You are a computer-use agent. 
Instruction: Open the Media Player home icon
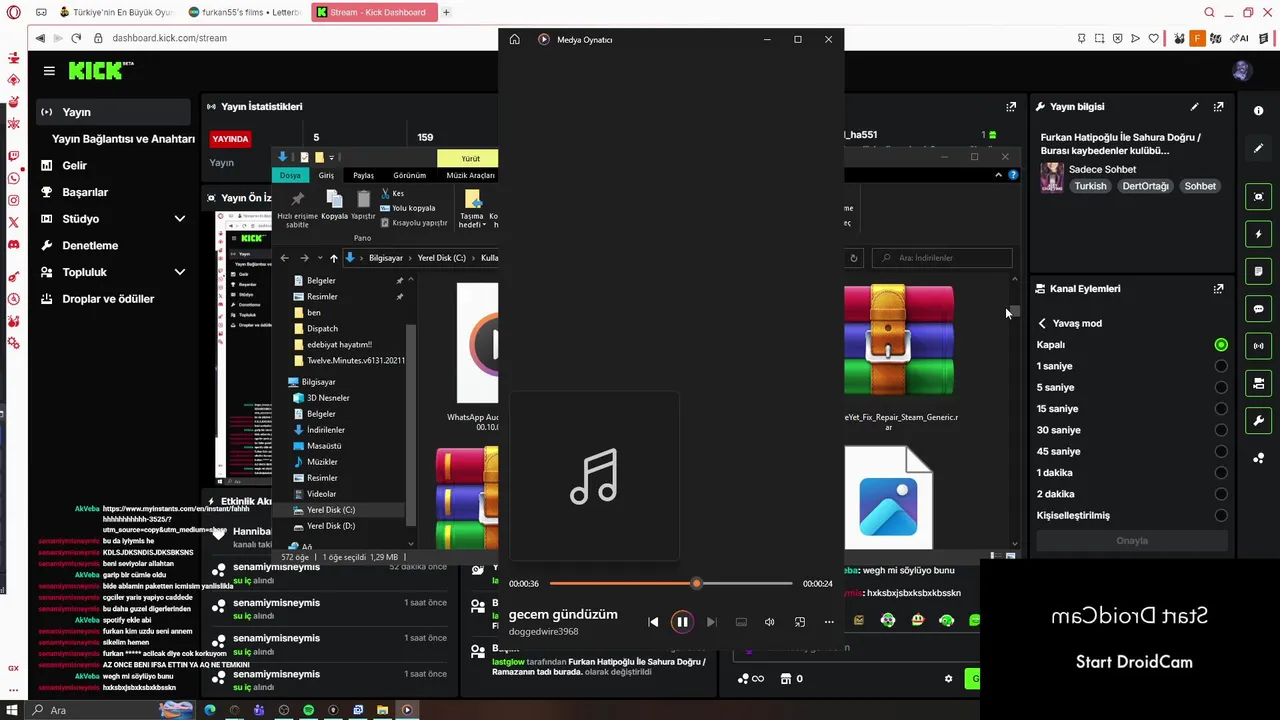(x=514, y=39)
